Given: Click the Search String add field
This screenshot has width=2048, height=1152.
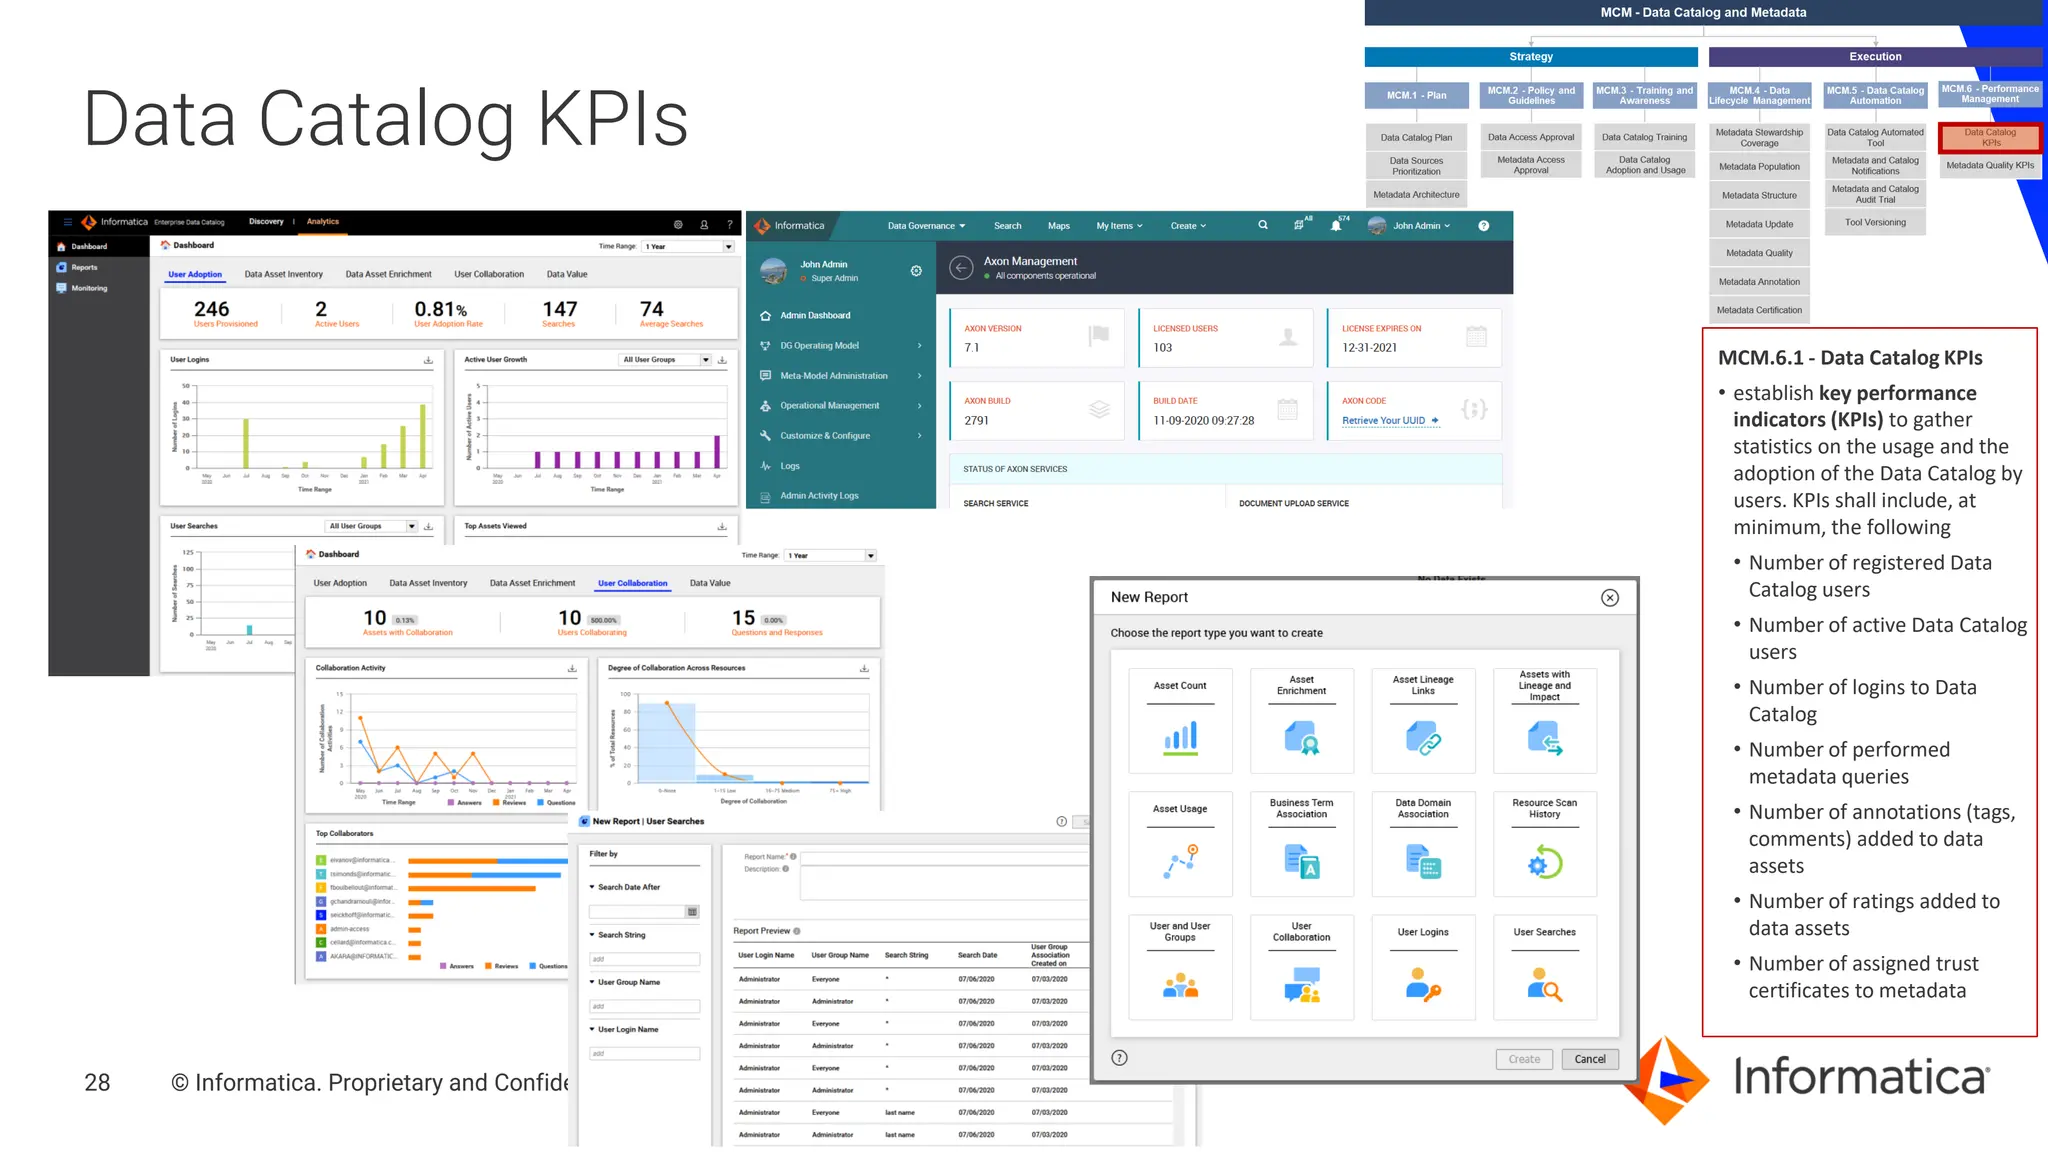Looking at the screenshot, I should tap(645, 959).
